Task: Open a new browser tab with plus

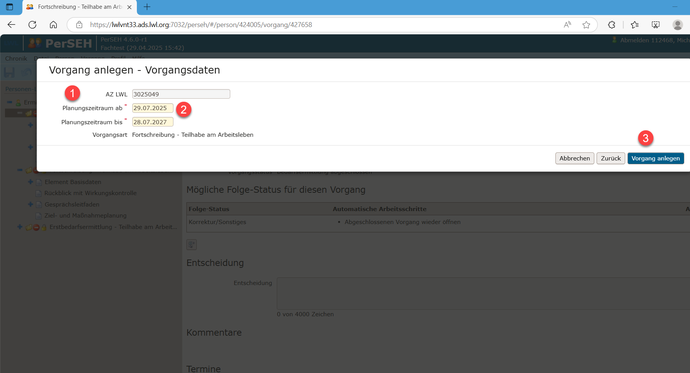Action: [x=147, y=7]
